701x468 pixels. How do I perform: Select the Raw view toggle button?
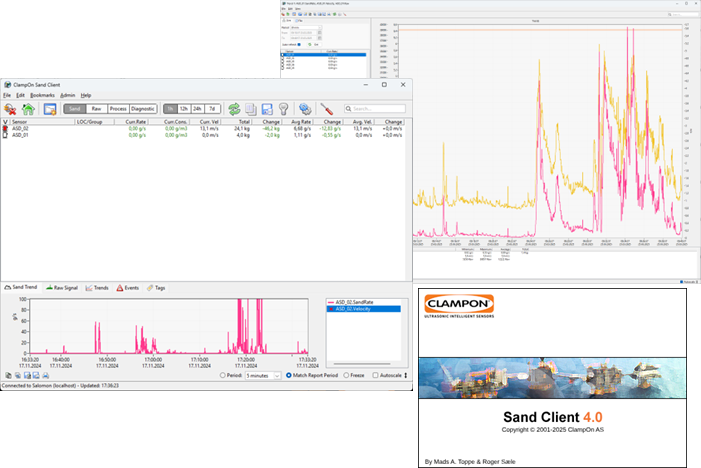[x=97, y=109]
